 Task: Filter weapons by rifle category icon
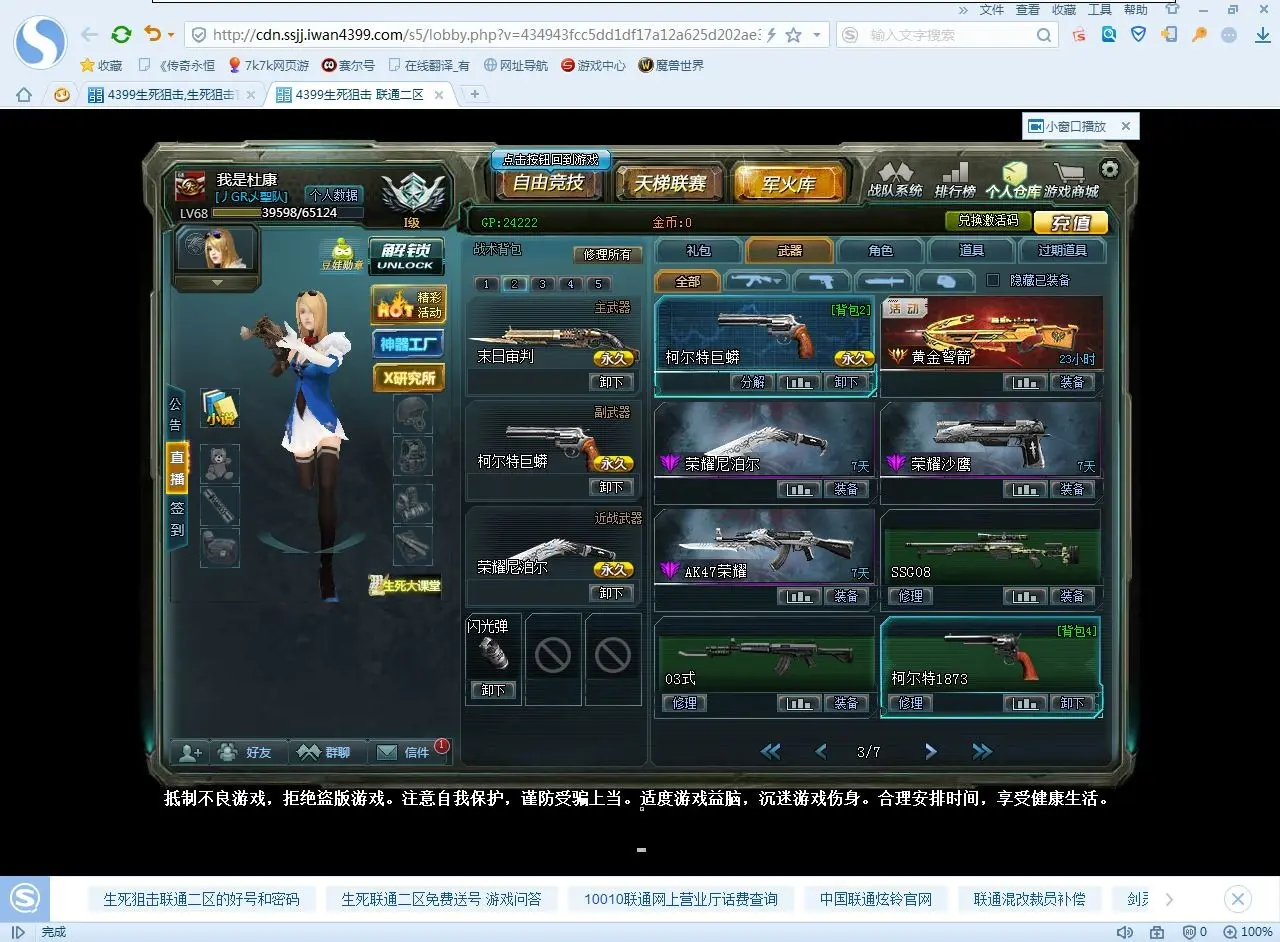756,281
